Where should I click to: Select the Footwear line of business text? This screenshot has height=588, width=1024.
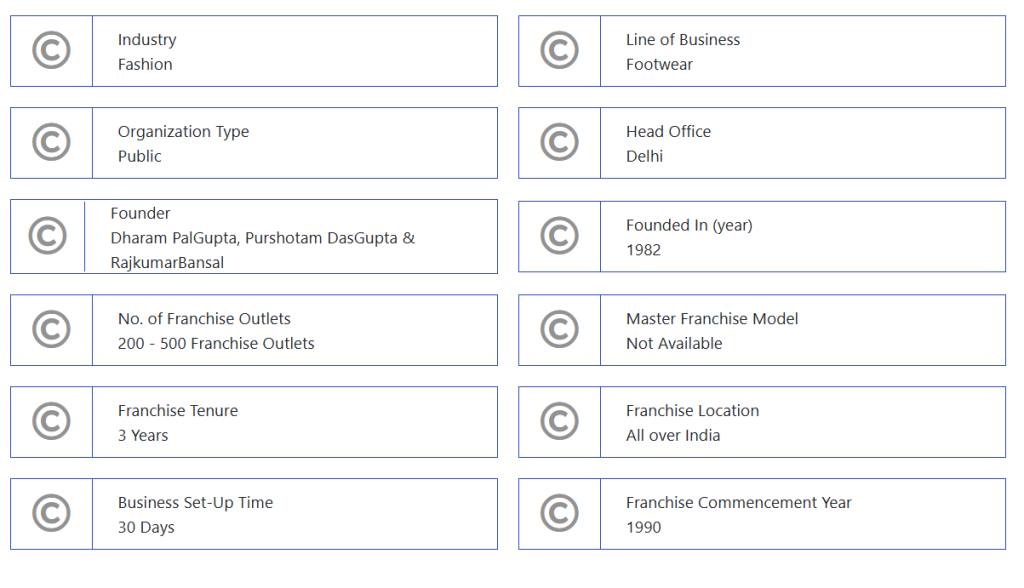click(659, 64)
